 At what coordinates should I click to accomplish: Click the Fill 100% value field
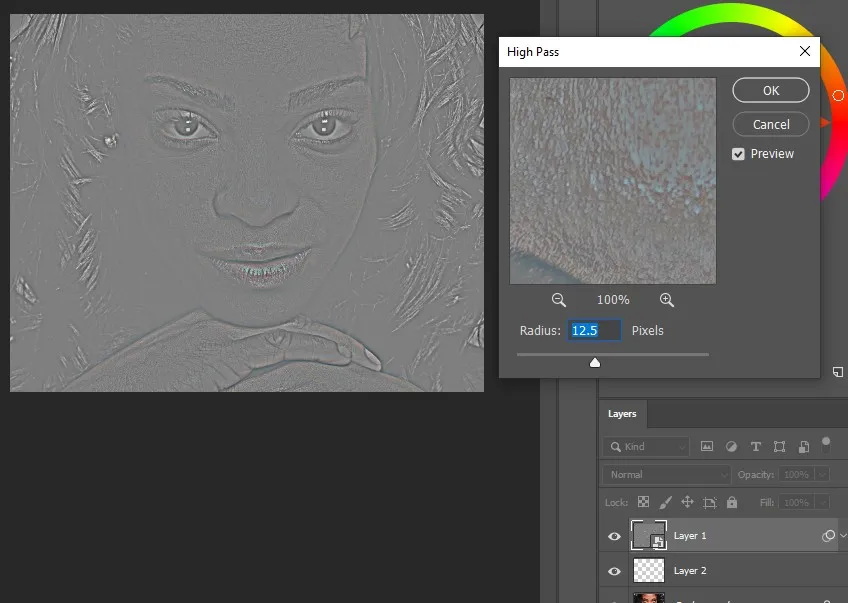(x=796, y=502)
